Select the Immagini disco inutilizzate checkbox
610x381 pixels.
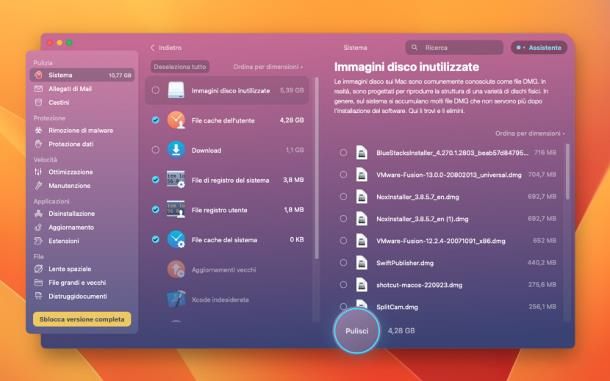tap(155, 90)
